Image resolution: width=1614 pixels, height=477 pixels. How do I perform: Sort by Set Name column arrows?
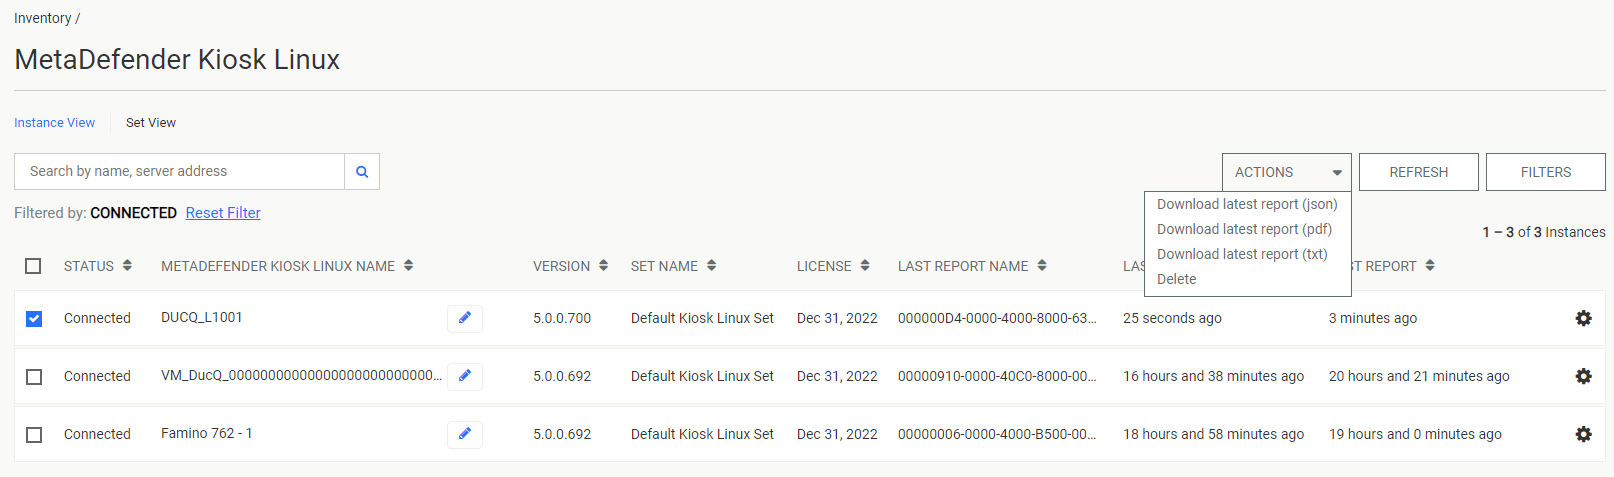pos(711,266)
